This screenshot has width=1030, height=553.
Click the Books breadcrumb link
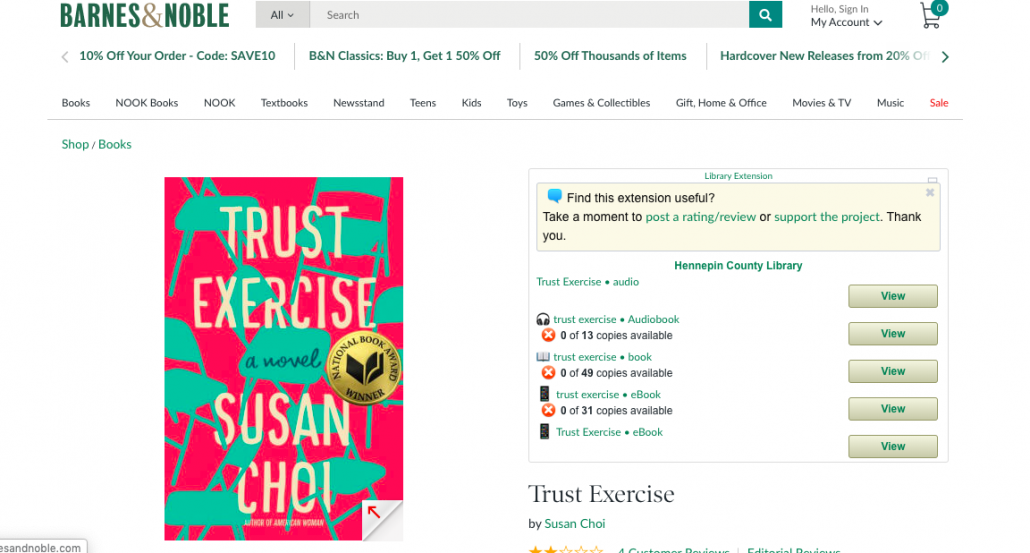[x=115, y=144]
